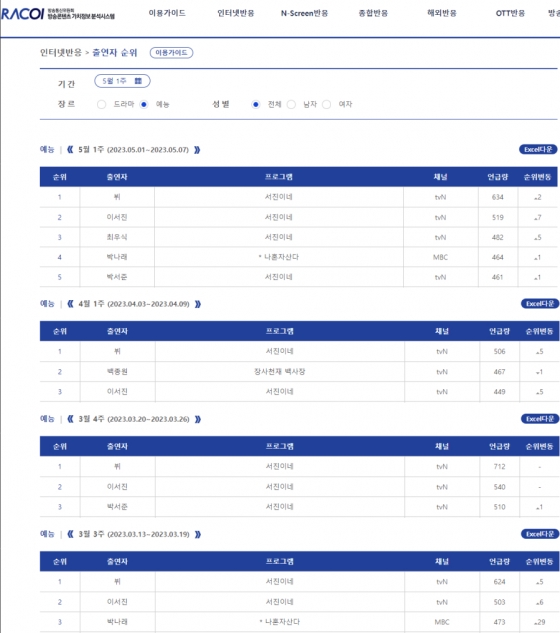
Task: Open the 인터넷반응 navigation menu
Action: tap(236, 13)
